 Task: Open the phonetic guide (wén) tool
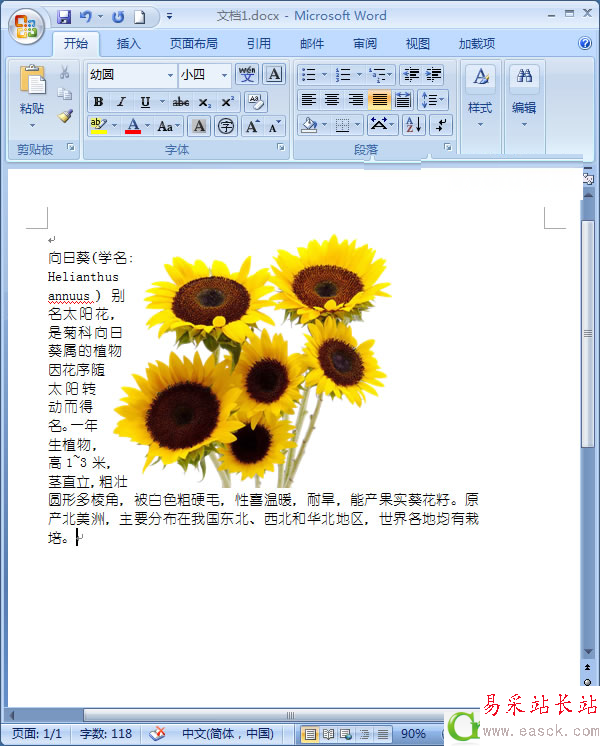tap(247, 75)
